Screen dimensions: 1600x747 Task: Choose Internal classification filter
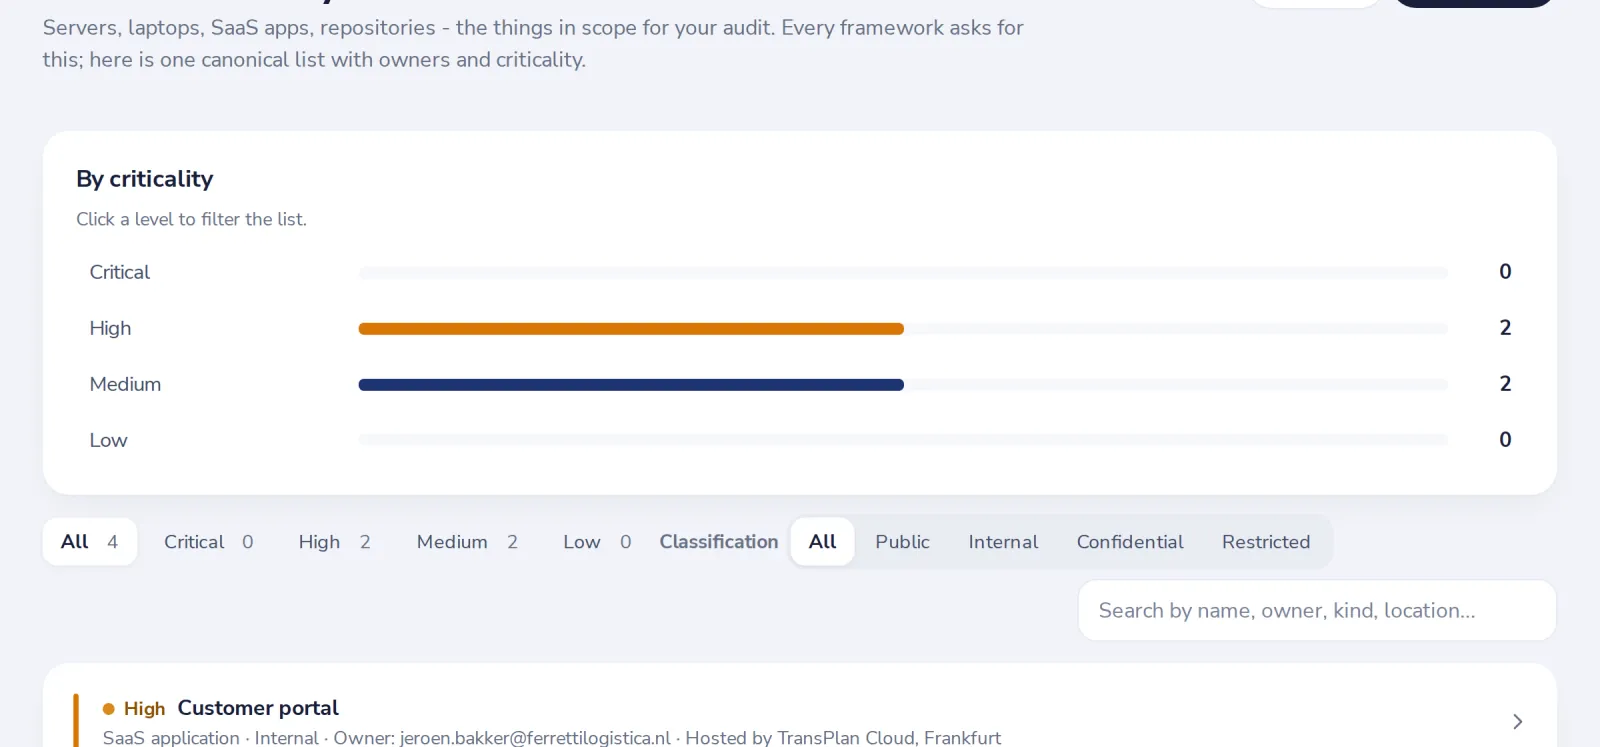[x=1003, y=542]
